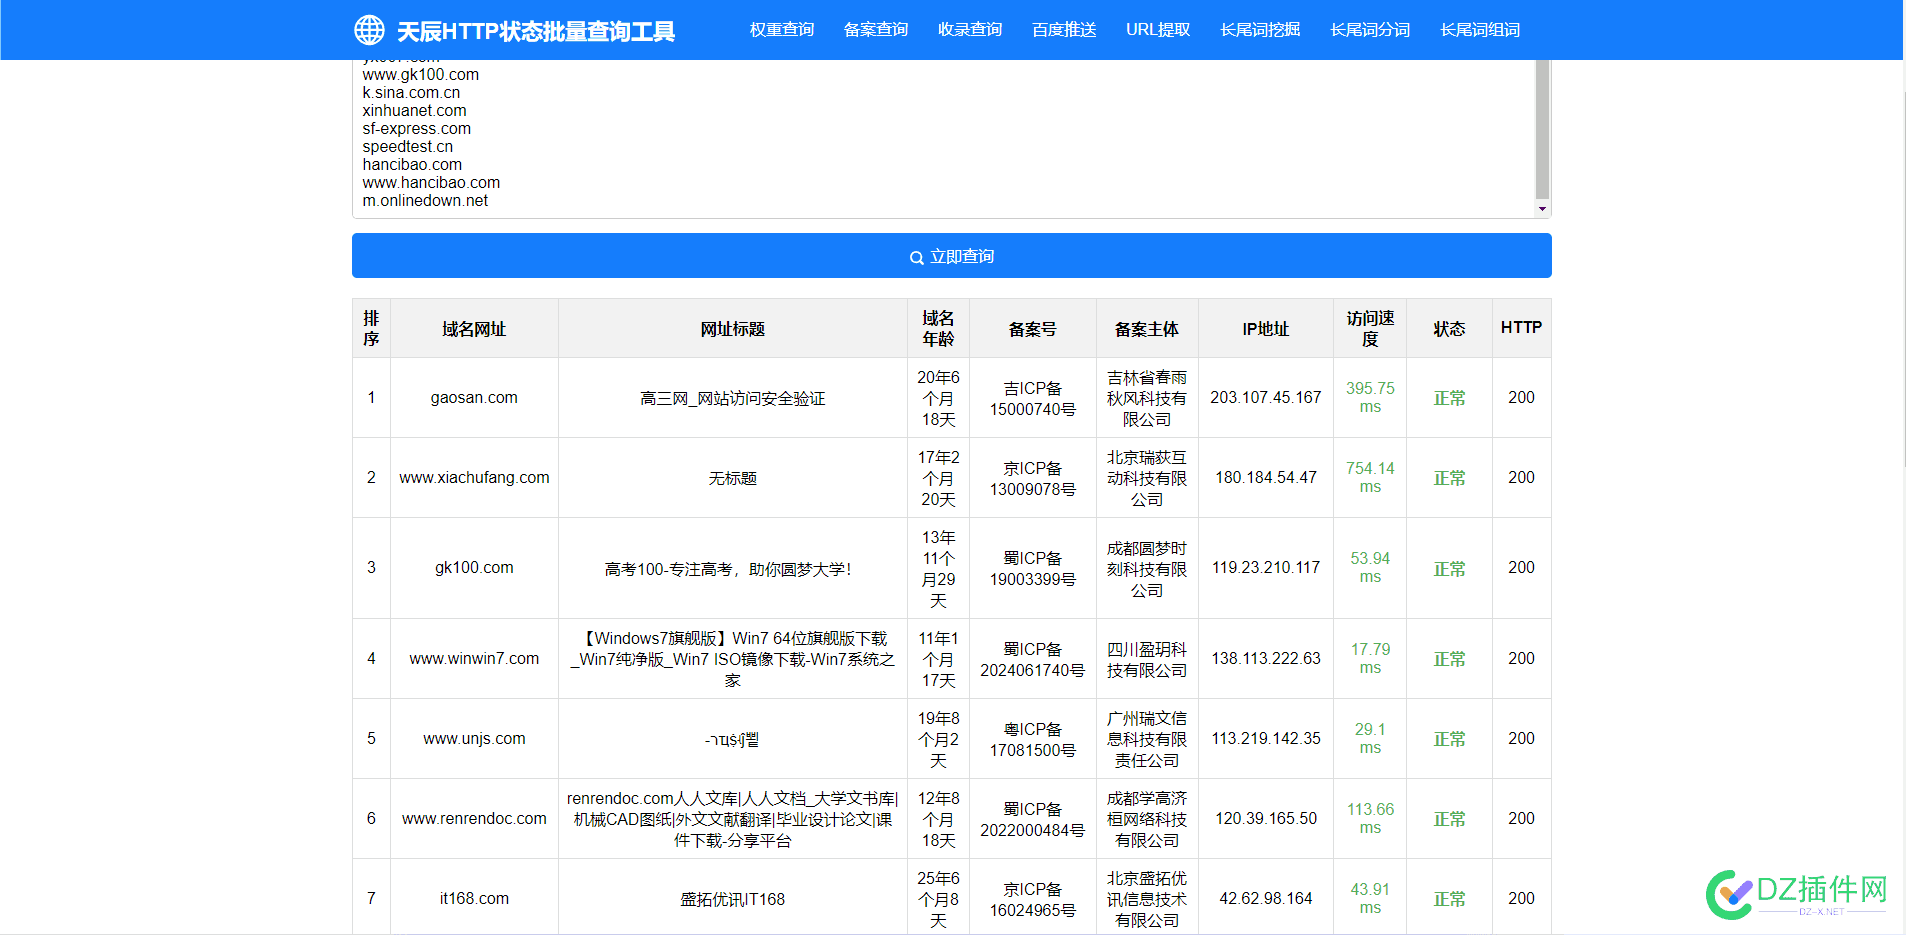
Task: Click the 113.66 ms speed value
Action: pyautogui.click(x=1370, y=819)
